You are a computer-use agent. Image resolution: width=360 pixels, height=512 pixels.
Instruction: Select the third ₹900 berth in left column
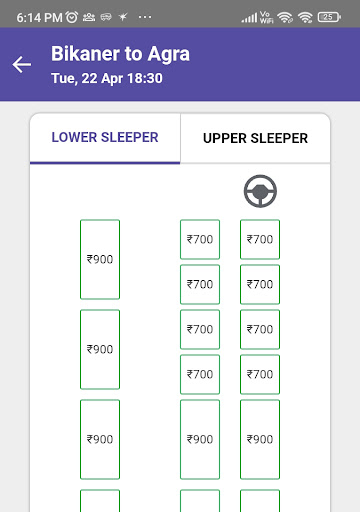(100, 439)
